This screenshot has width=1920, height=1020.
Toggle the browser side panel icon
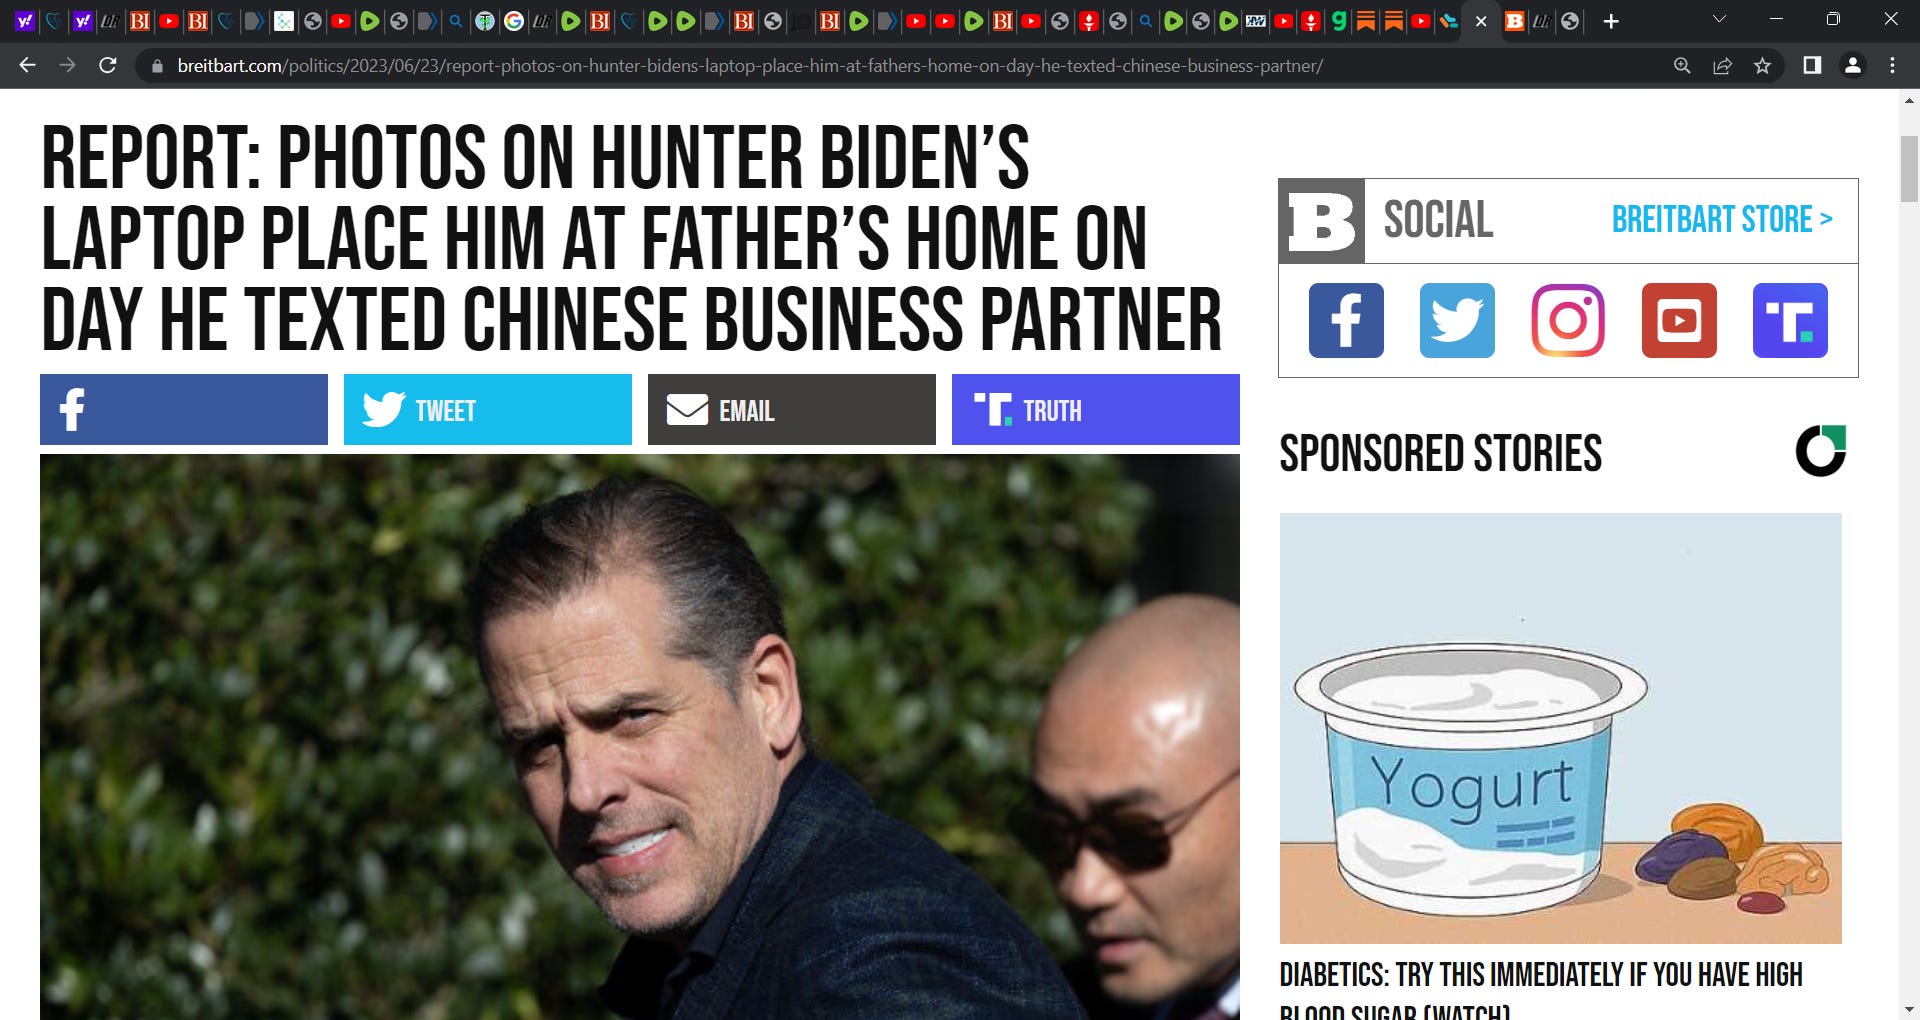coord(1811,66)
